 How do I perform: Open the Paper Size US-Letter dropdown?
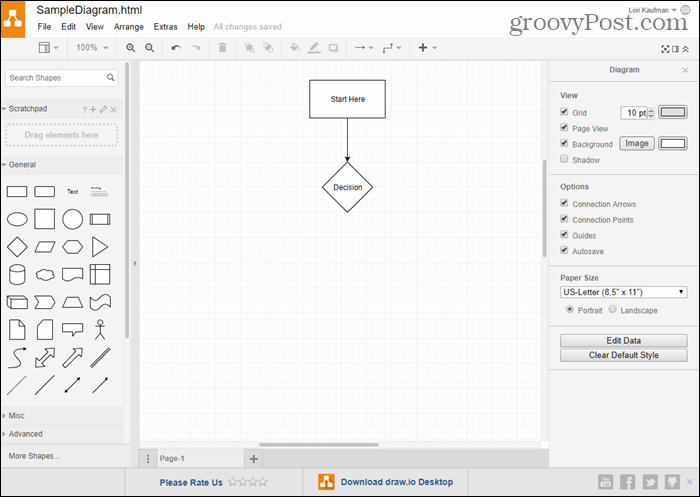pos(624,292)
